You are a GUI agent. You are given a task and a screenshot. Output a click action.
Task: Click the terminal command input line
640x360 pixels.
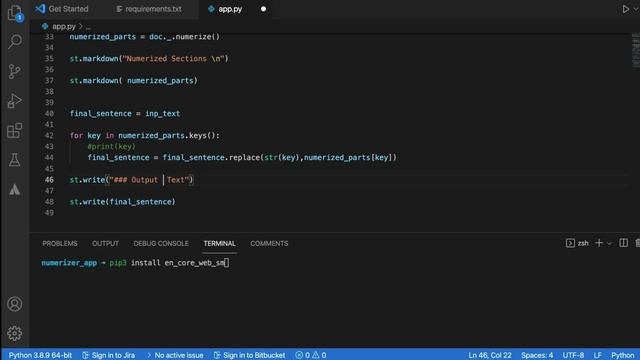pyautogui.click(x=135, y=263)
